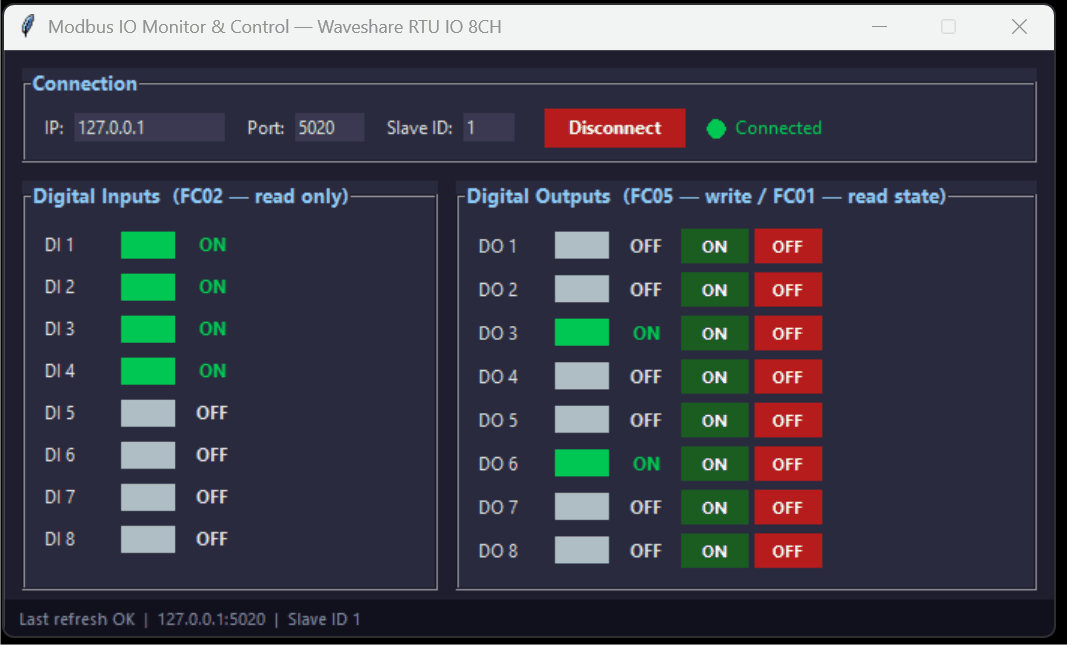Click the 'Last refresh OK' status bar text
This screenshot has width=1067, height=645.
click(77, 619)
